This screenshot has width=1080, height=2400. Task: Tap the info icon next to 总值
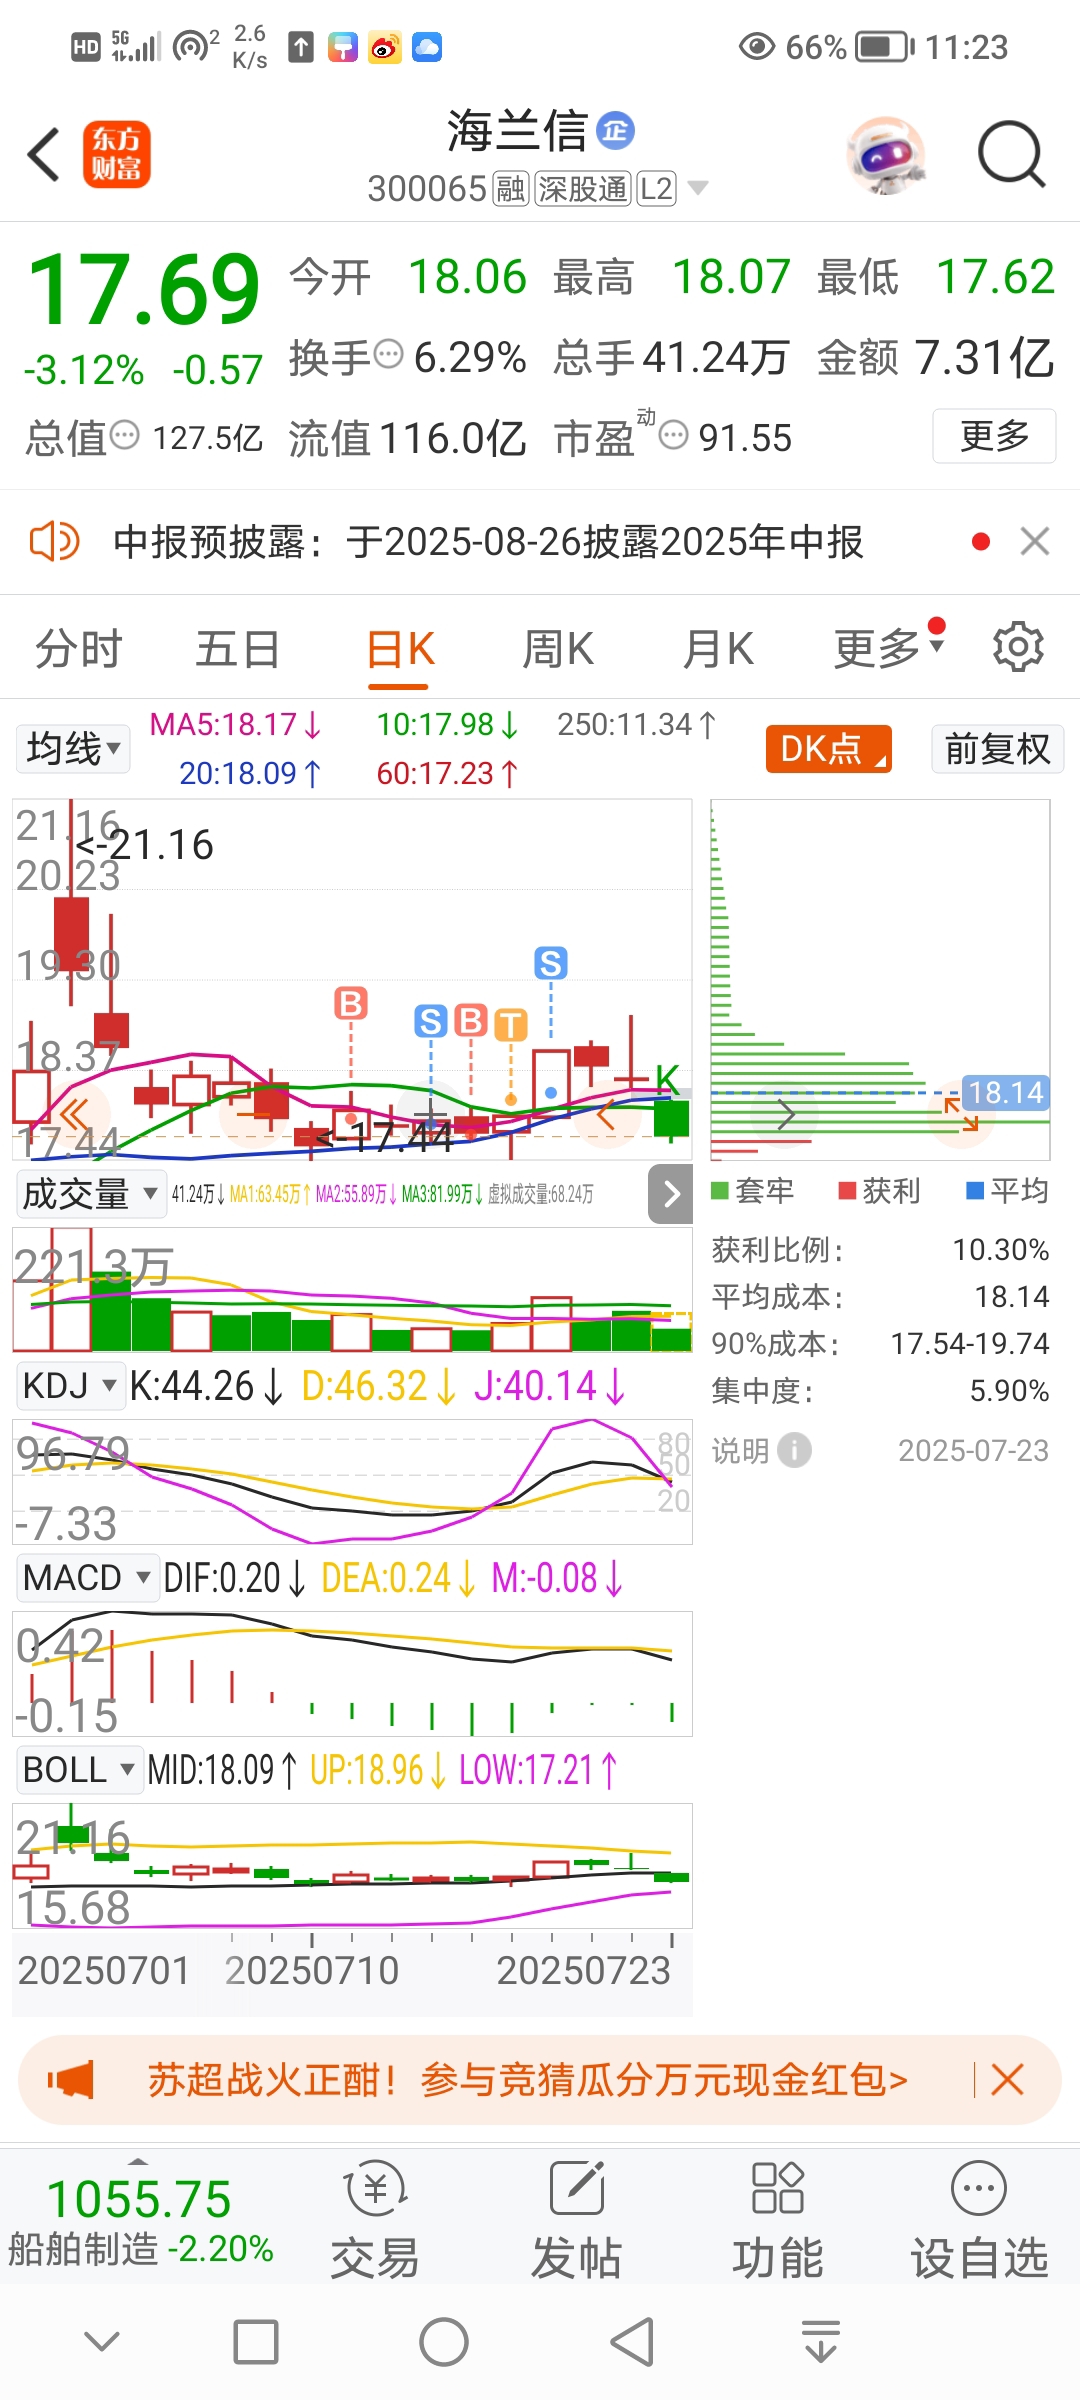point(124,435)
